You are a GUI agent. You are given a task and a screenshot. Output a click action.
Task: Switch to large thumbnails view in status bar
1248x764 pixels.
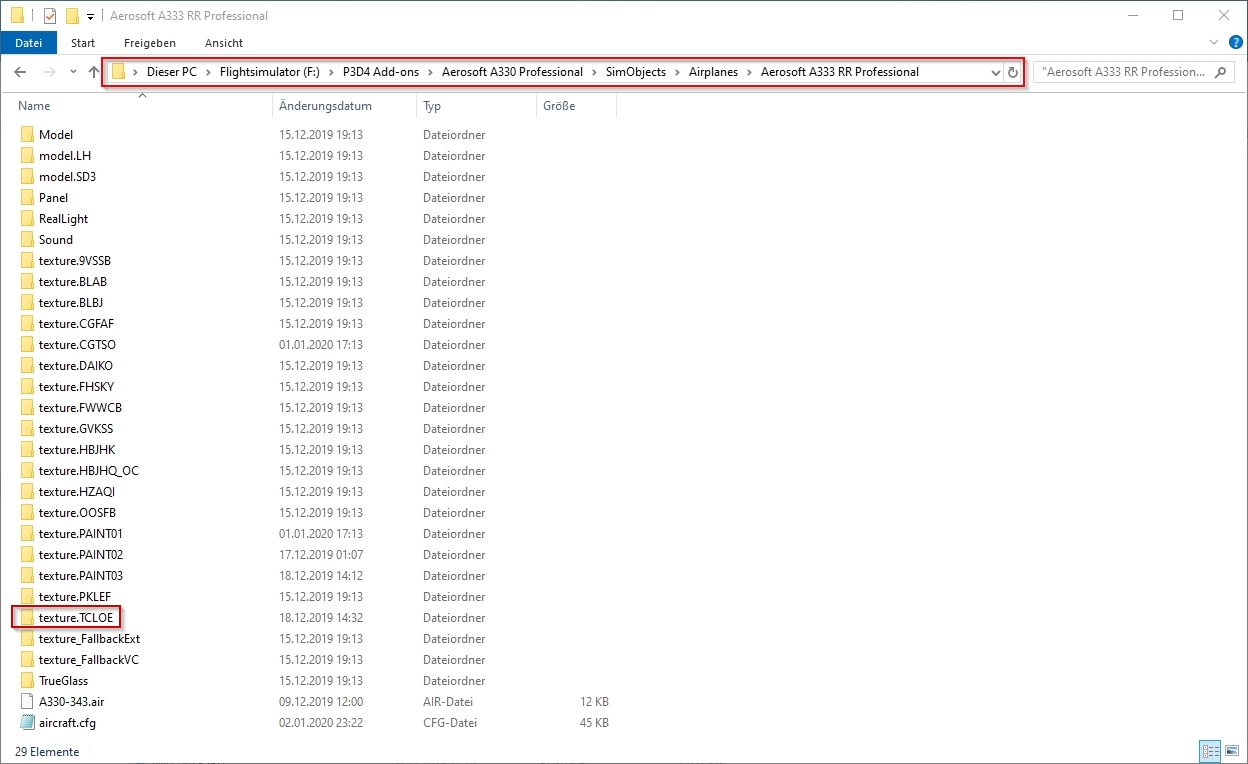tap(1233, 751)
